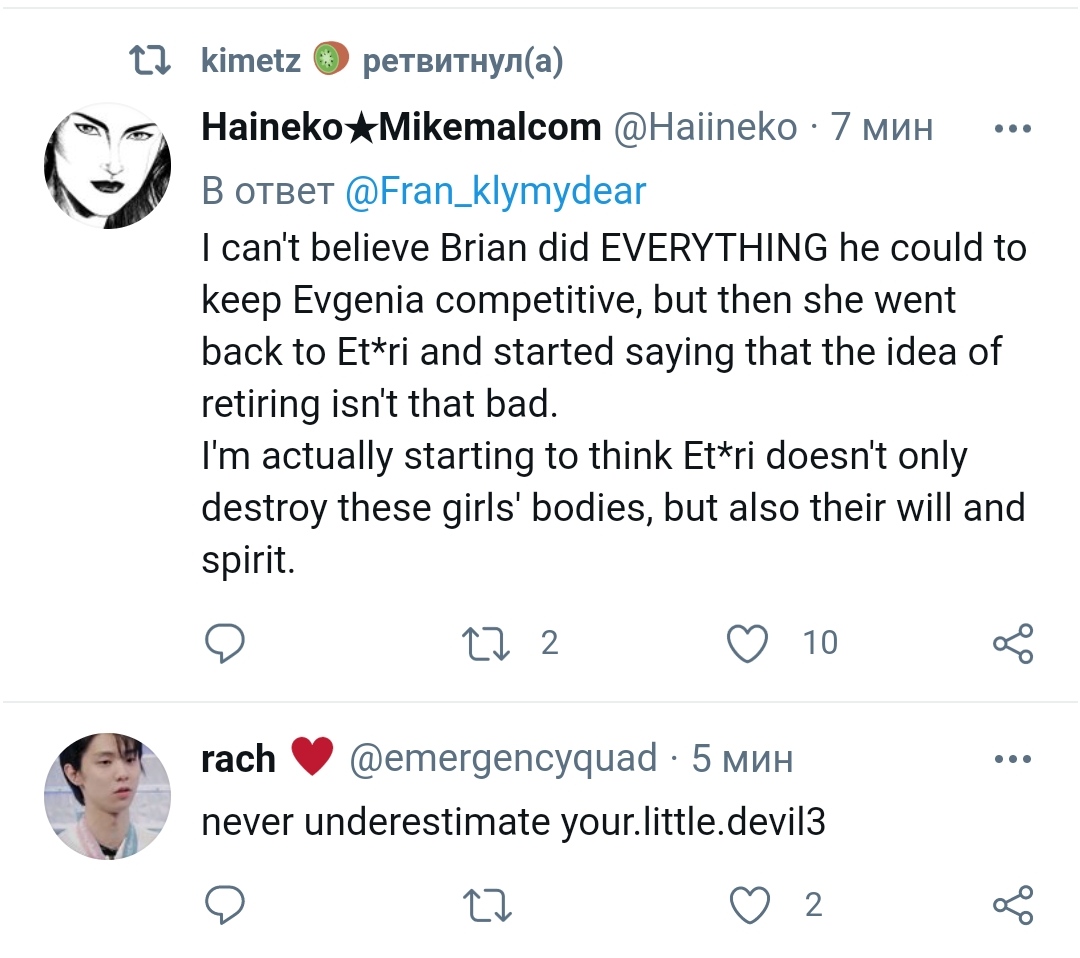
Task: Open rach's profile avatar
Action: (x=108, y=796)
